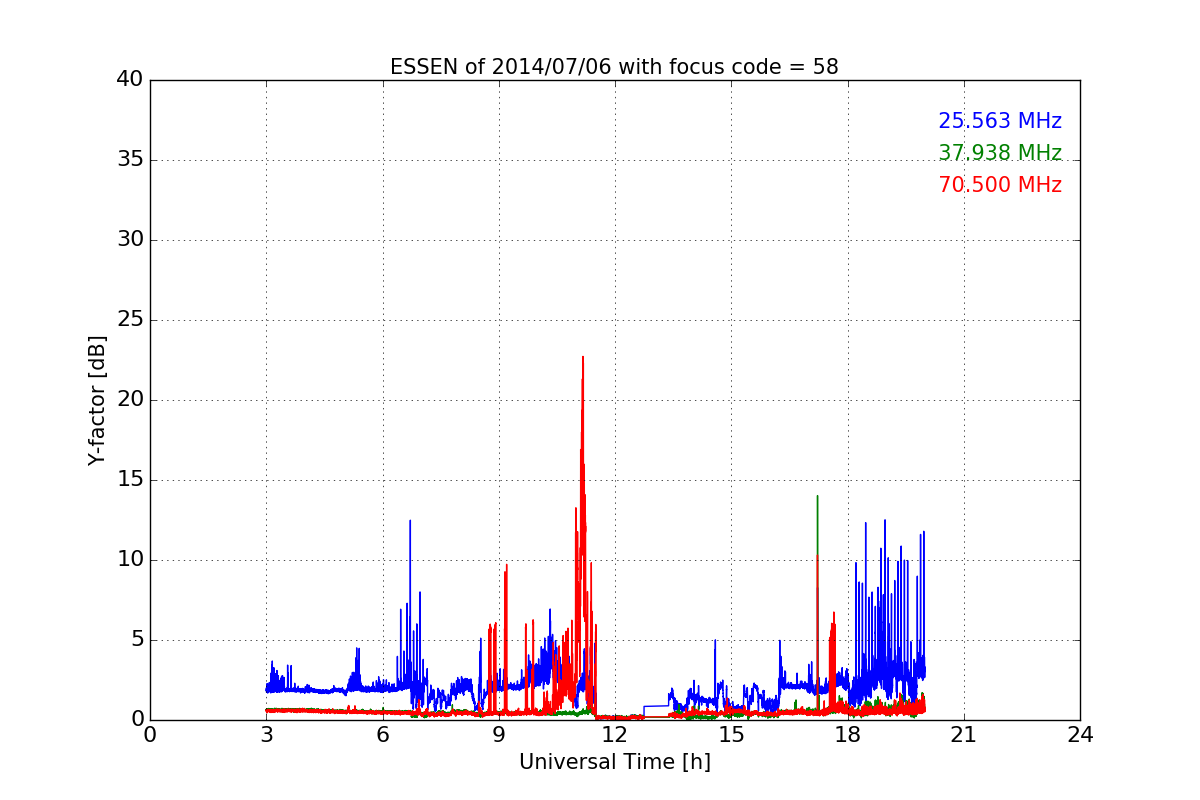Screen dimensions: 1200x800
Task: Click the x-axis tick label 12
Action: pos(614,734)
